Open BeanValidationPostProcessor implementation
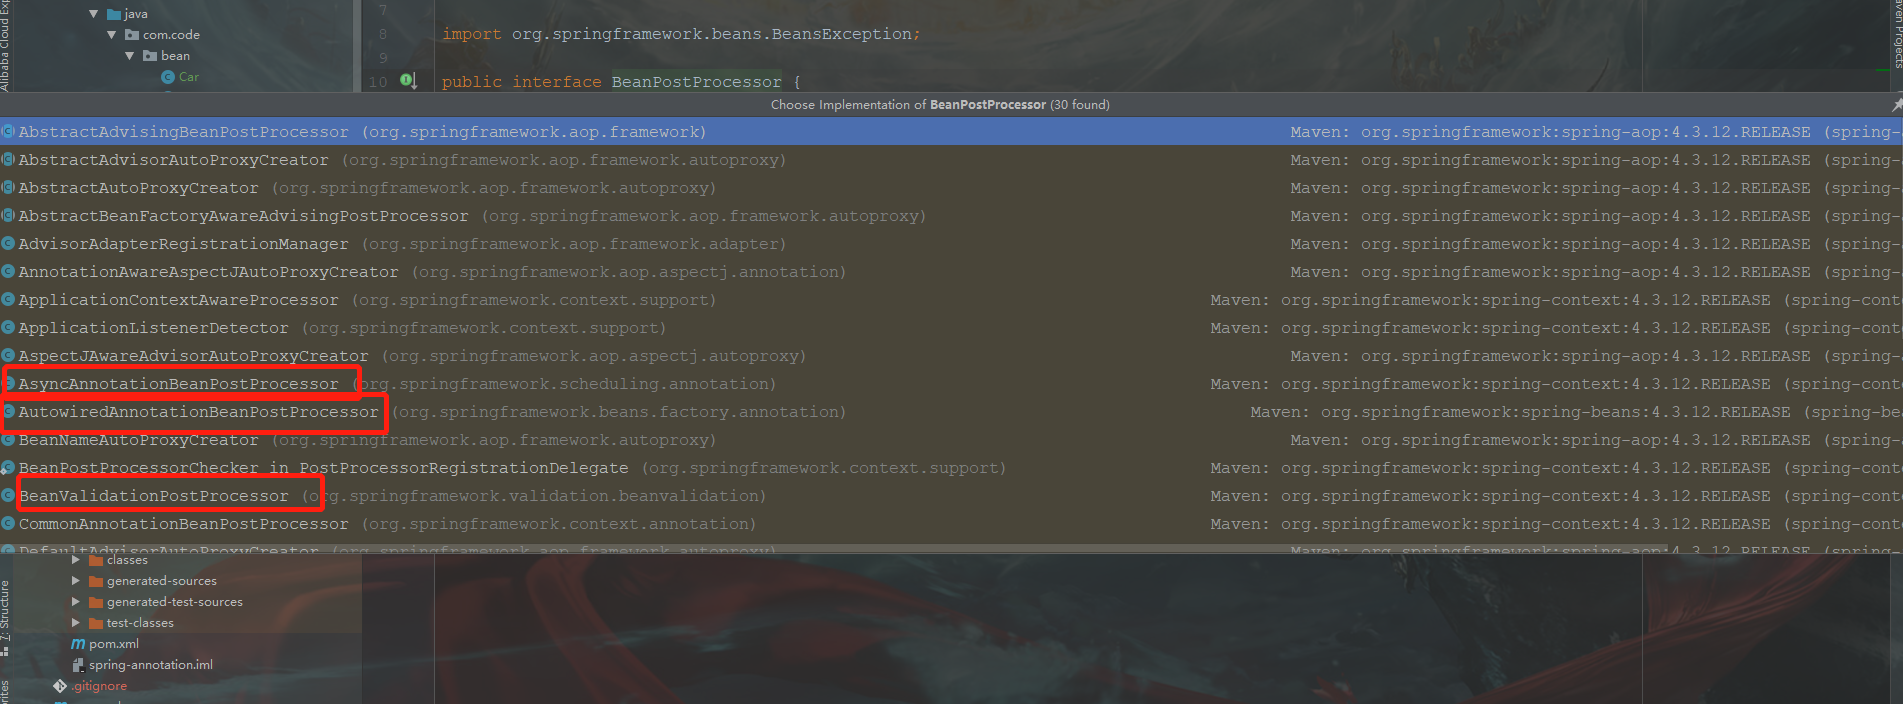The image size is (1903, 704). coord(951,496)
